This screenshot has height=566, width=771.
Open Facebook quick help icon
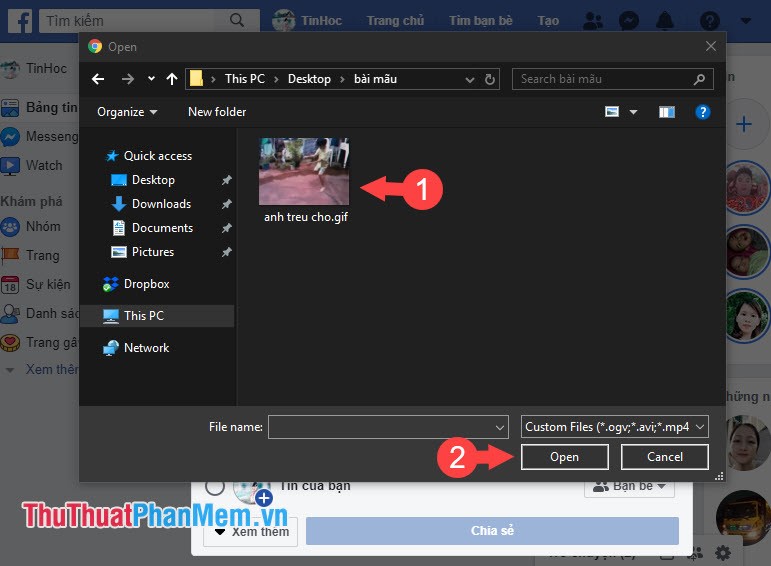(x=710, y=21)
